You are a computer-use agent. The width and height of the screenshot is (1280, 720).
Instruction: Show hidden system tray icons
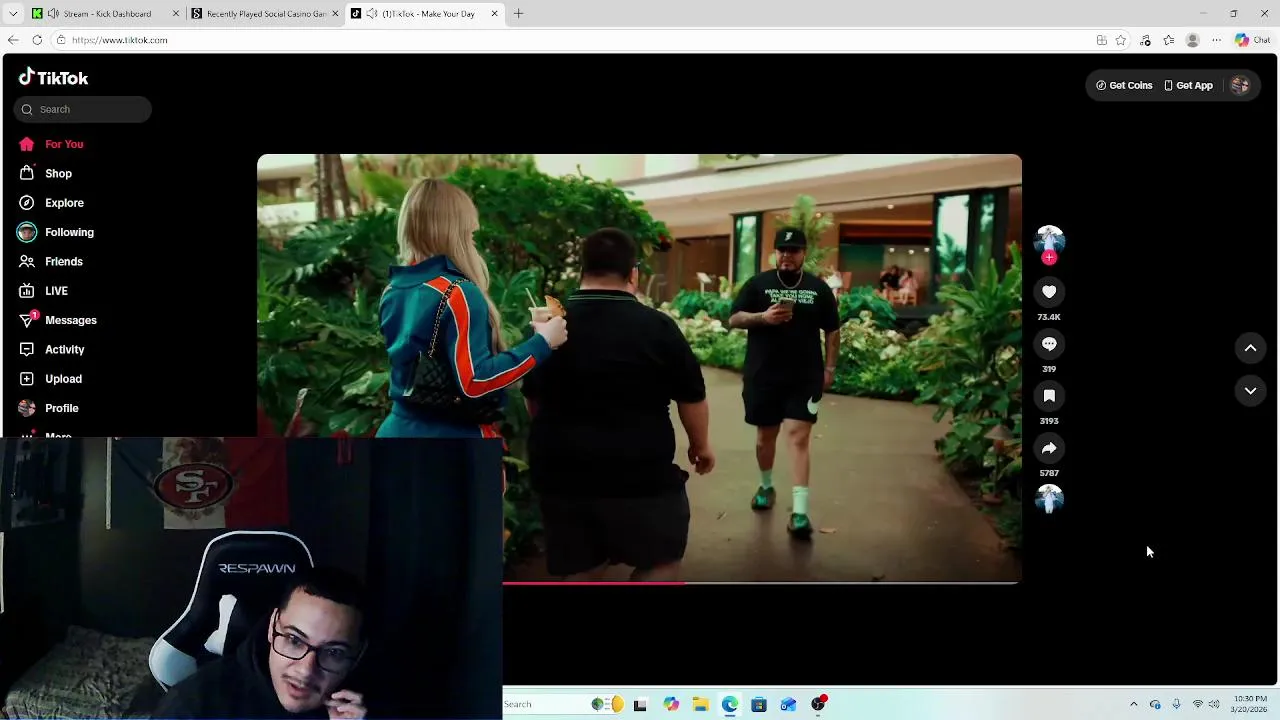1133,704
